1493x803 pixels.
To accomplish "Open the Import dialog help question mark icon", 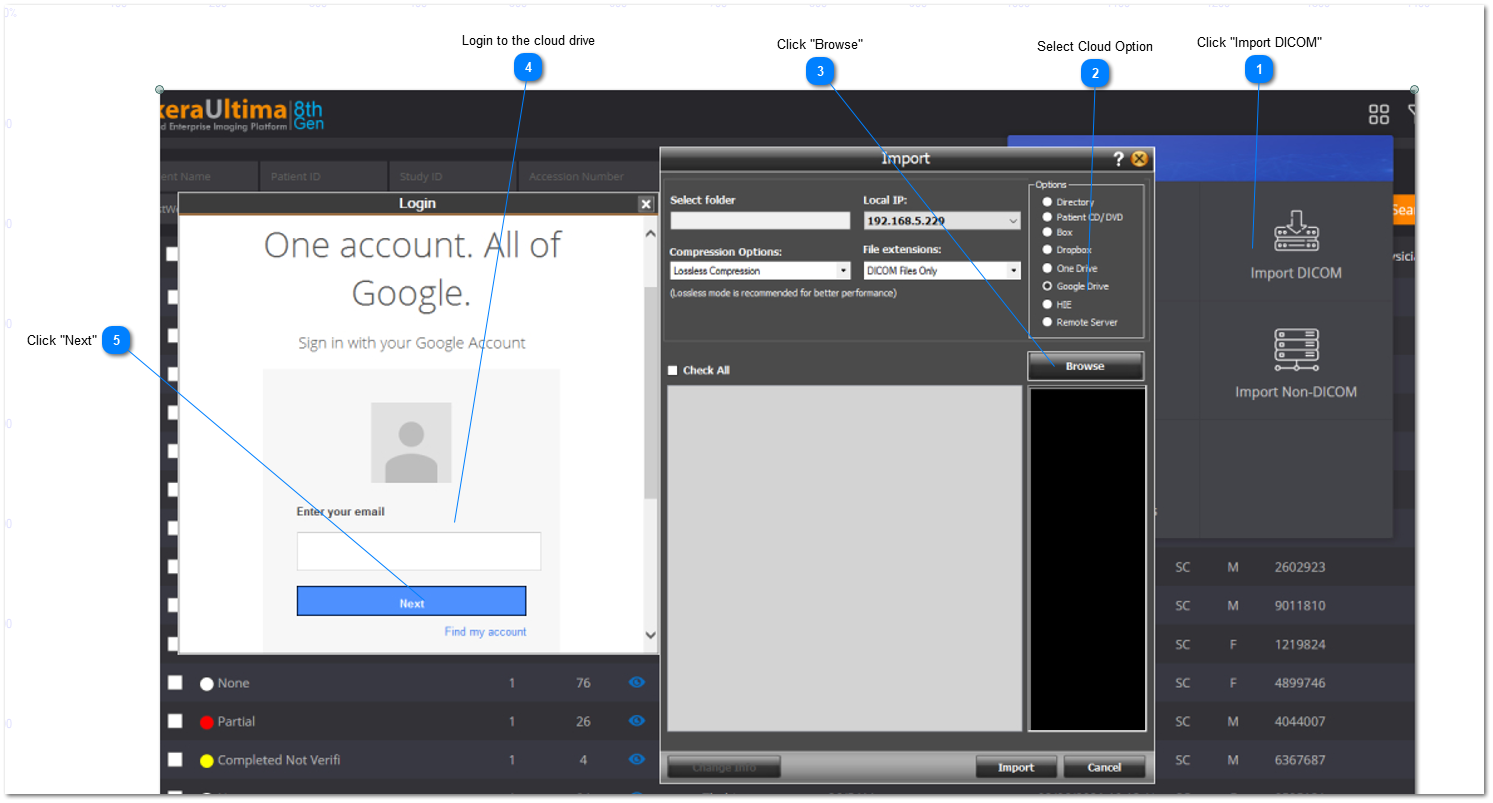I will tap(1118, 158).
